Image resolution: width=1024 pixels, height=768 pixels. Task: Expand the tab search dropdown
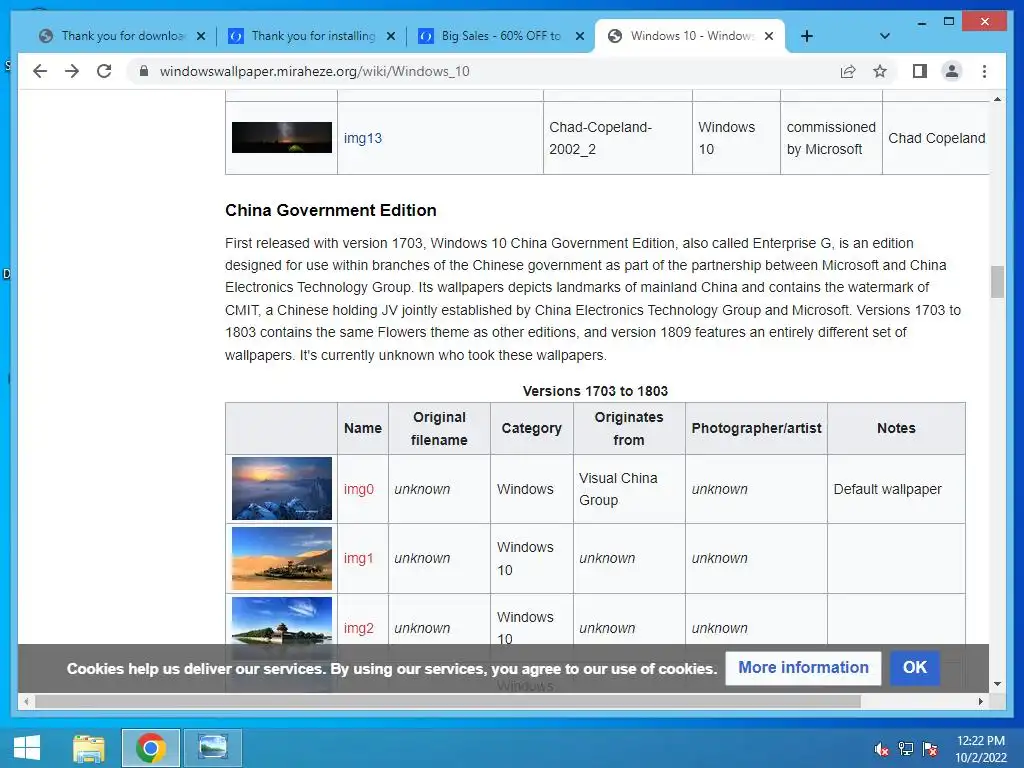point(884,36)
